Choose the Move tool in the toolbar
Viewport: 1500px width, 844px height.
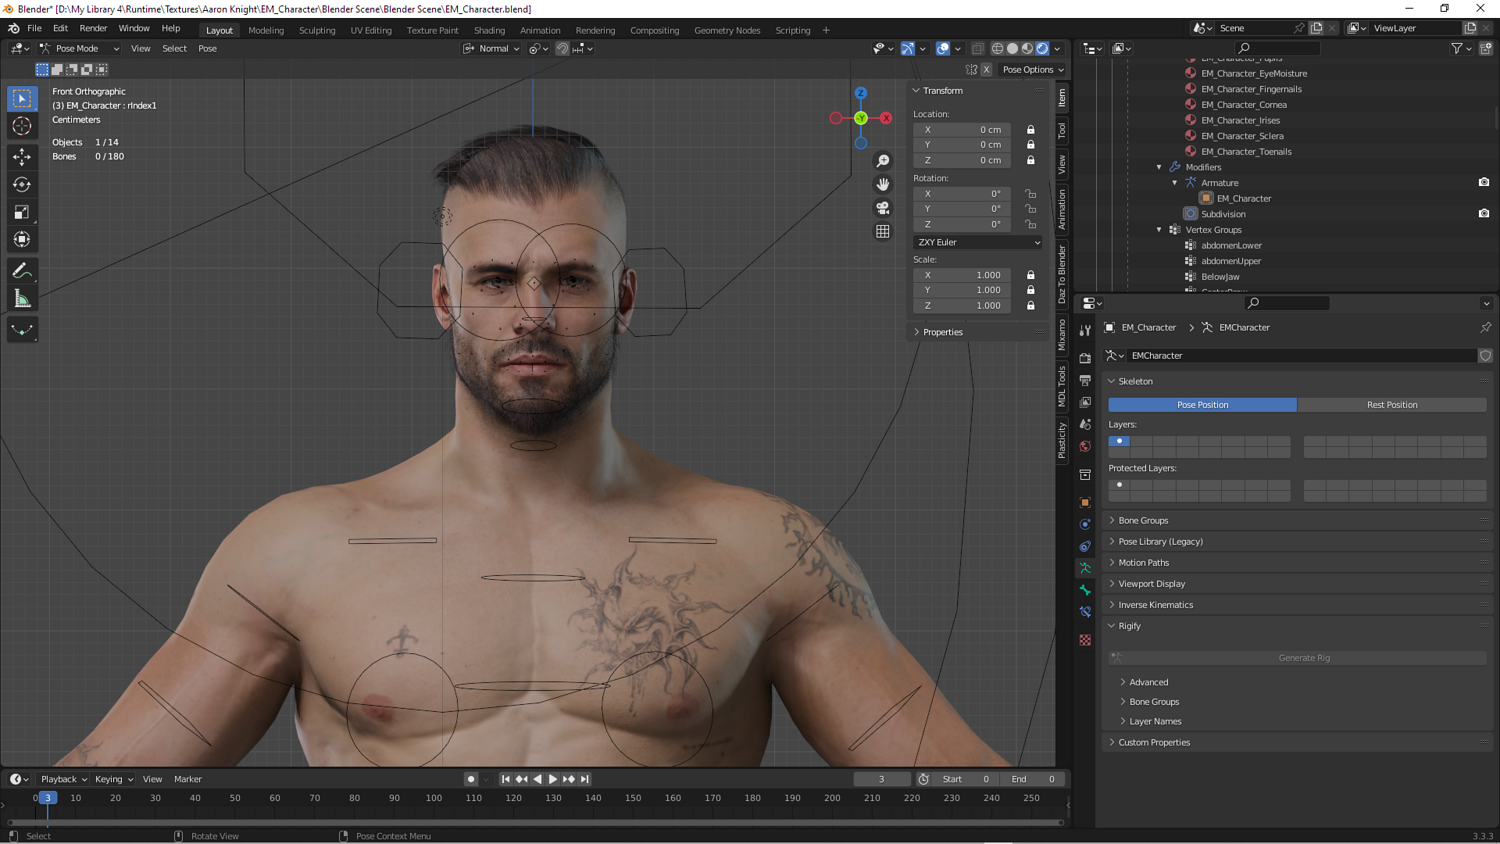(x=22, y=157)
